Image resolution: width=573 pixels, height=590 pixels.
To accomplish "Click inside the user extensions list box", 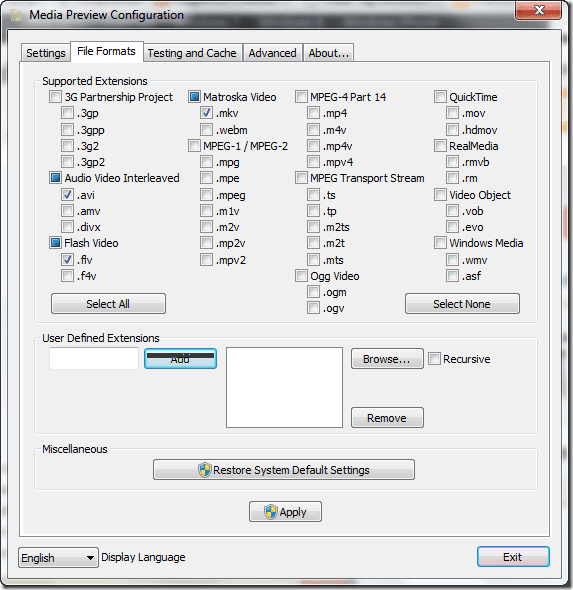I will coord(284,388).
